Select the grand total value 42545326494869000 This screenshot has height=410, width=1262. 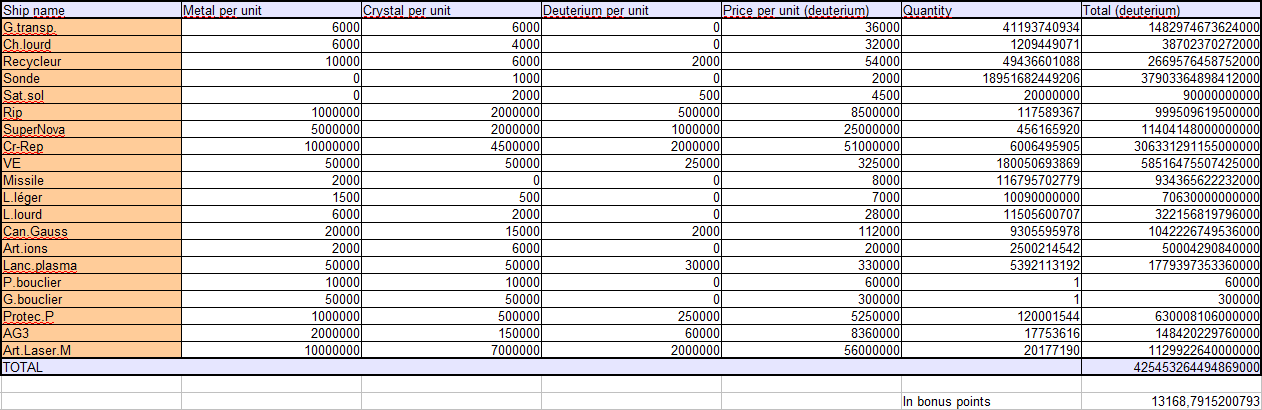click(x=1171, y=368)
